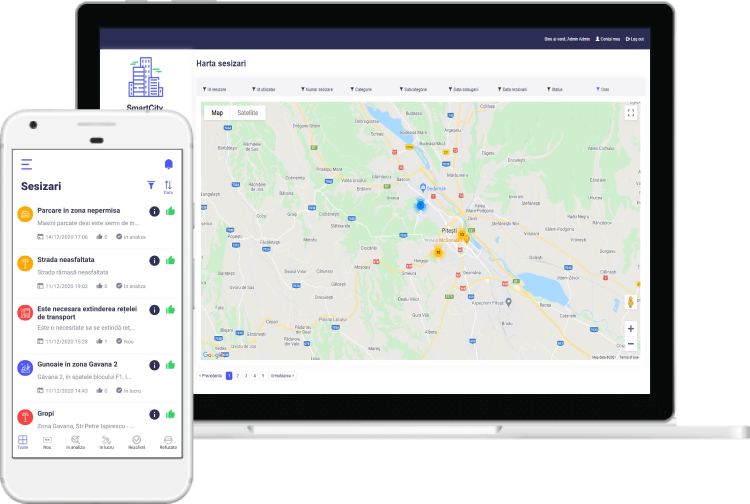Click the Google logo on the map
750x504 pixels.
click(212, 355)
